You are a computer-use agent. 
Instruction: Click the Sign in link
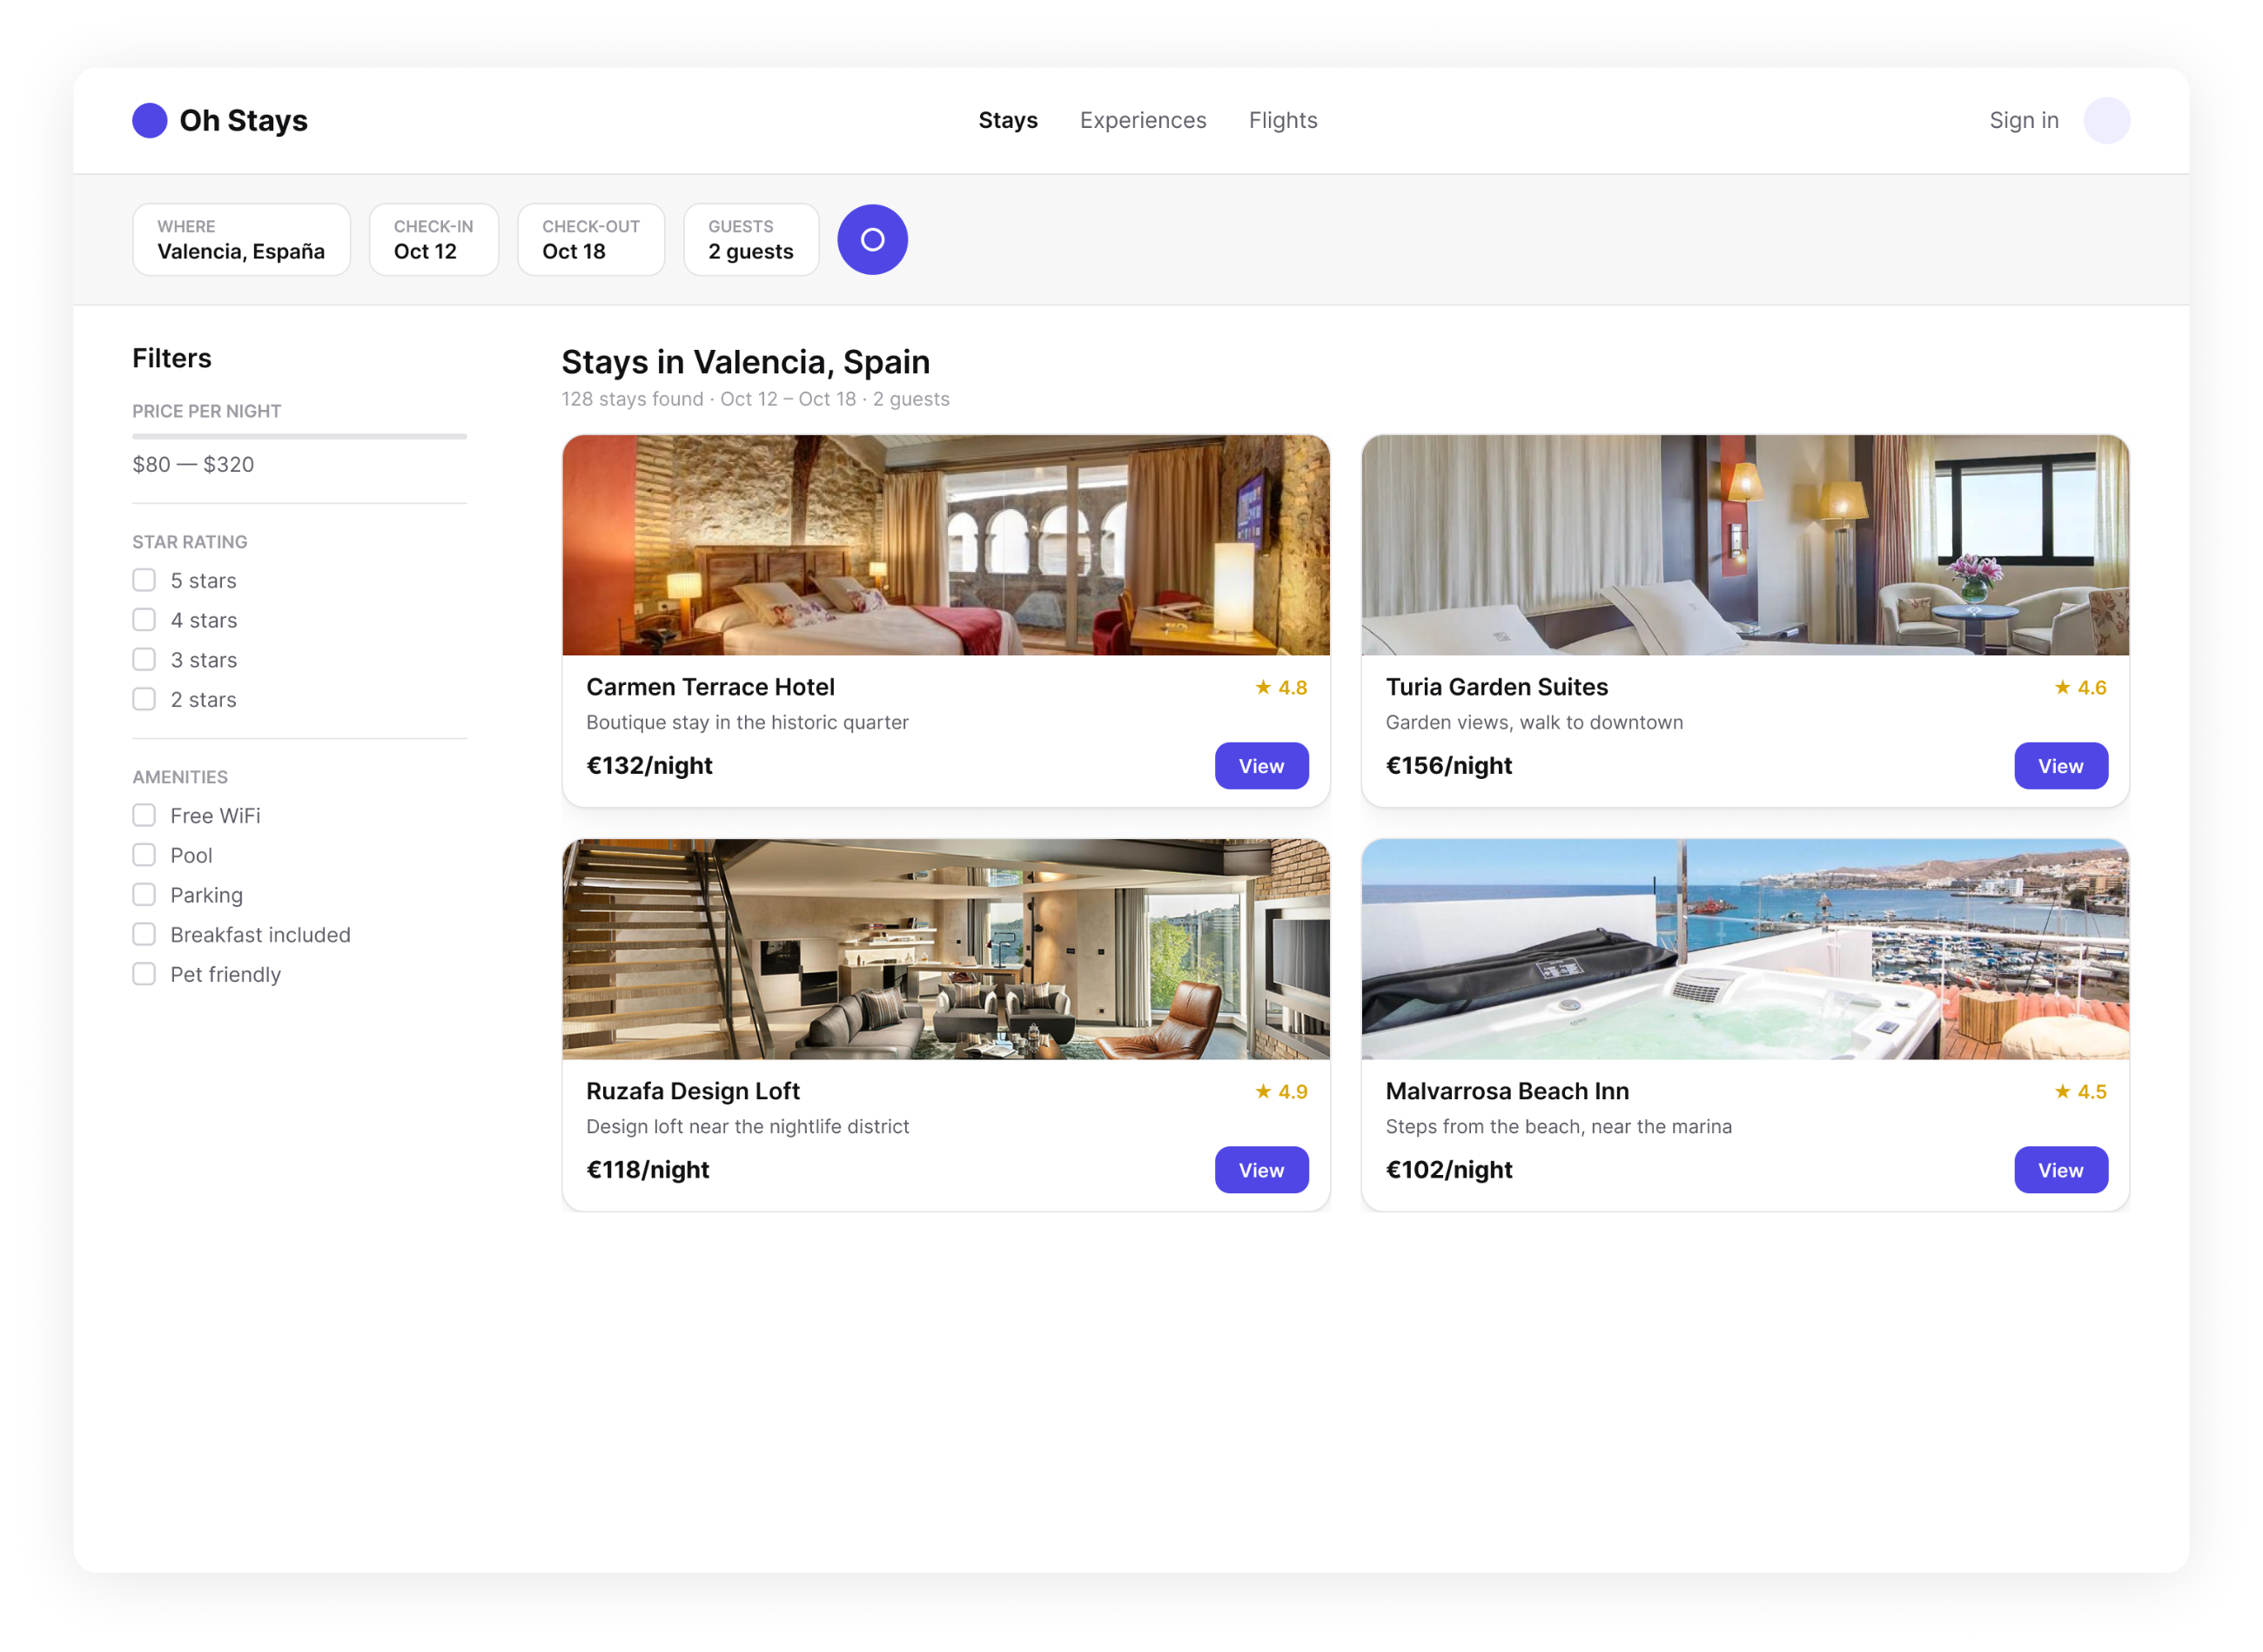pos(2023,120)
